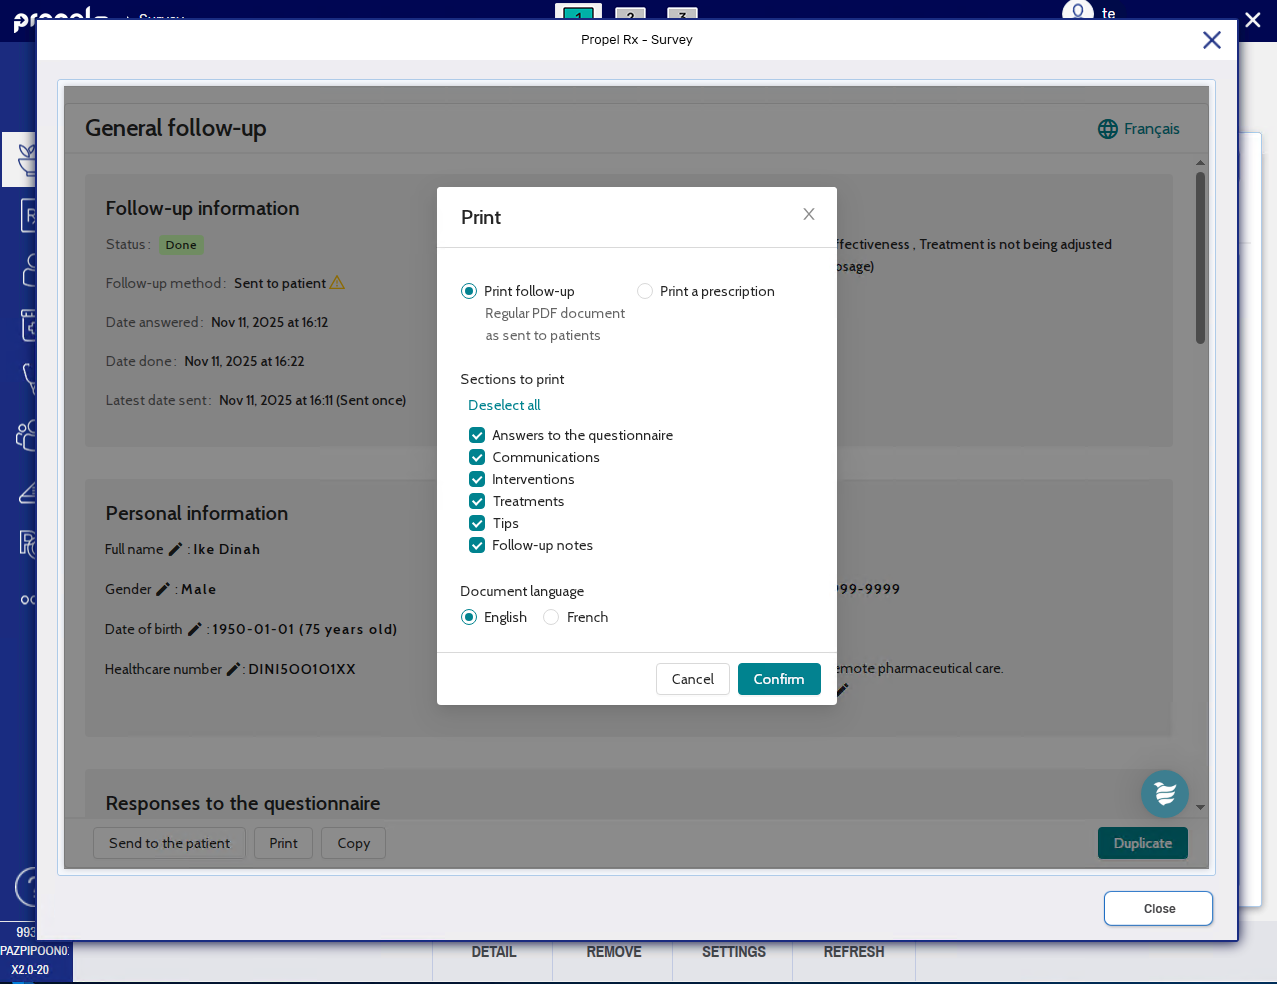Select the Print a prescription option

click(645, 291)
